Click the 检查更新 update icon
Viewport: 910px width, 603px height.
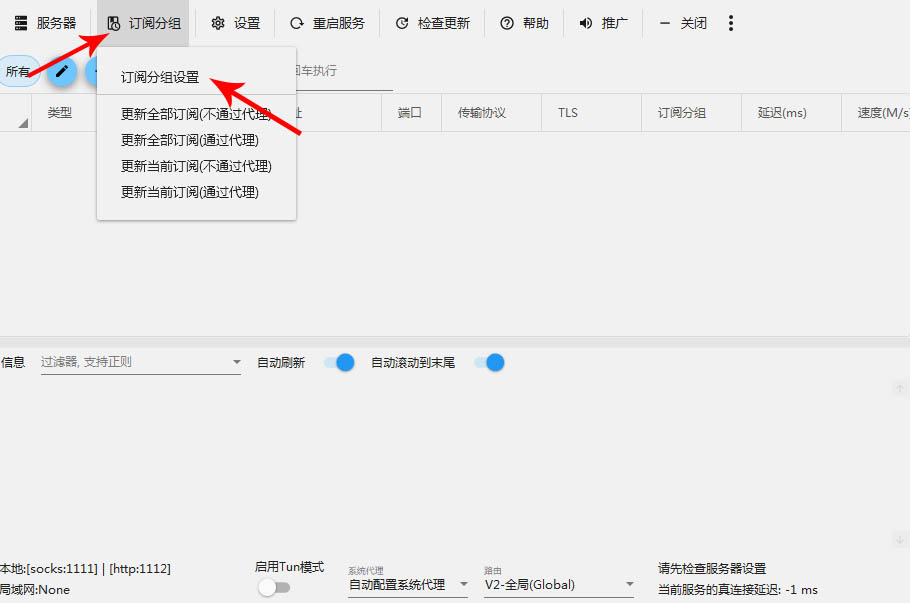tap(402, 23)
